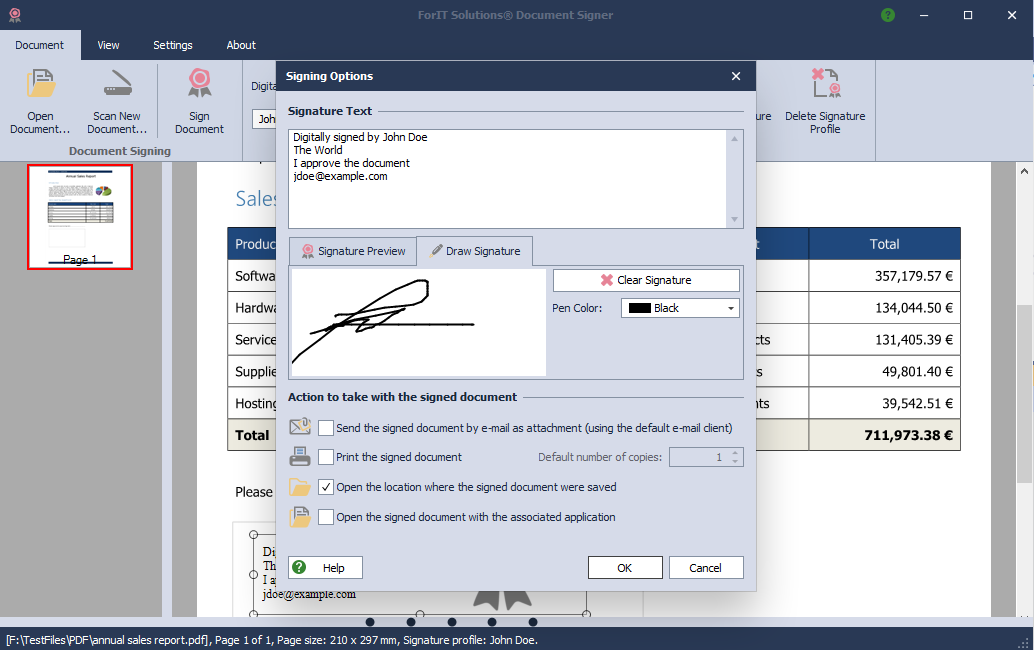Enable sending signed document by e-mail
The image size is (1034, 650).
point(326,428)
